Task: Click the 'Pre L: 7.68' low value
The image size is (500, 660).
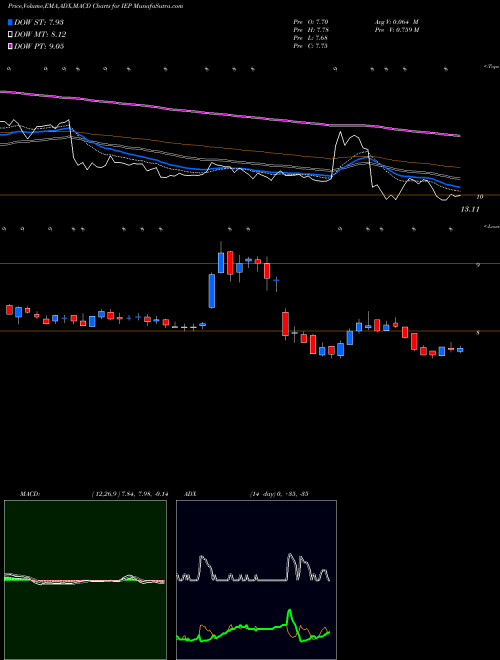Action: tap(311, 38)
